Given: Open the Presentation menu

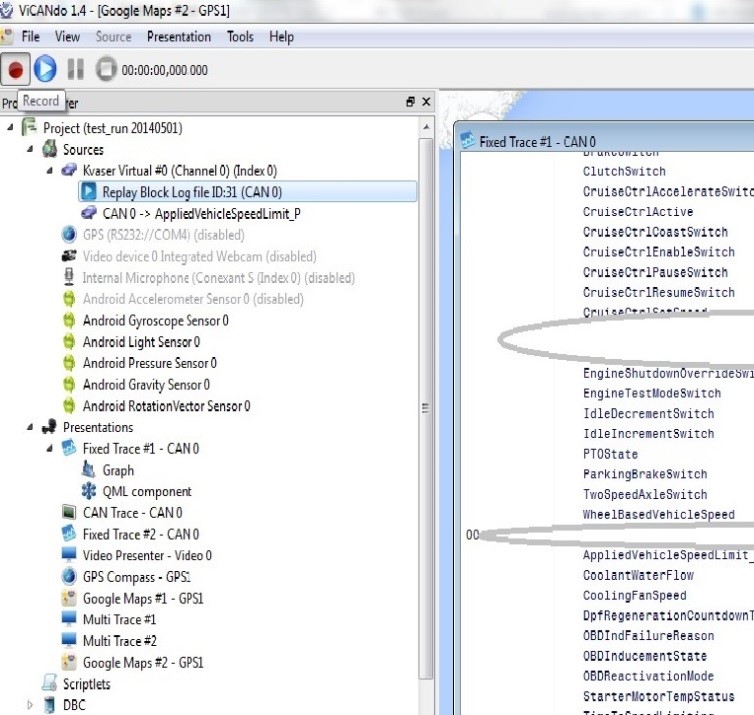Looking at the screenshot, I should tap(179, 37).
